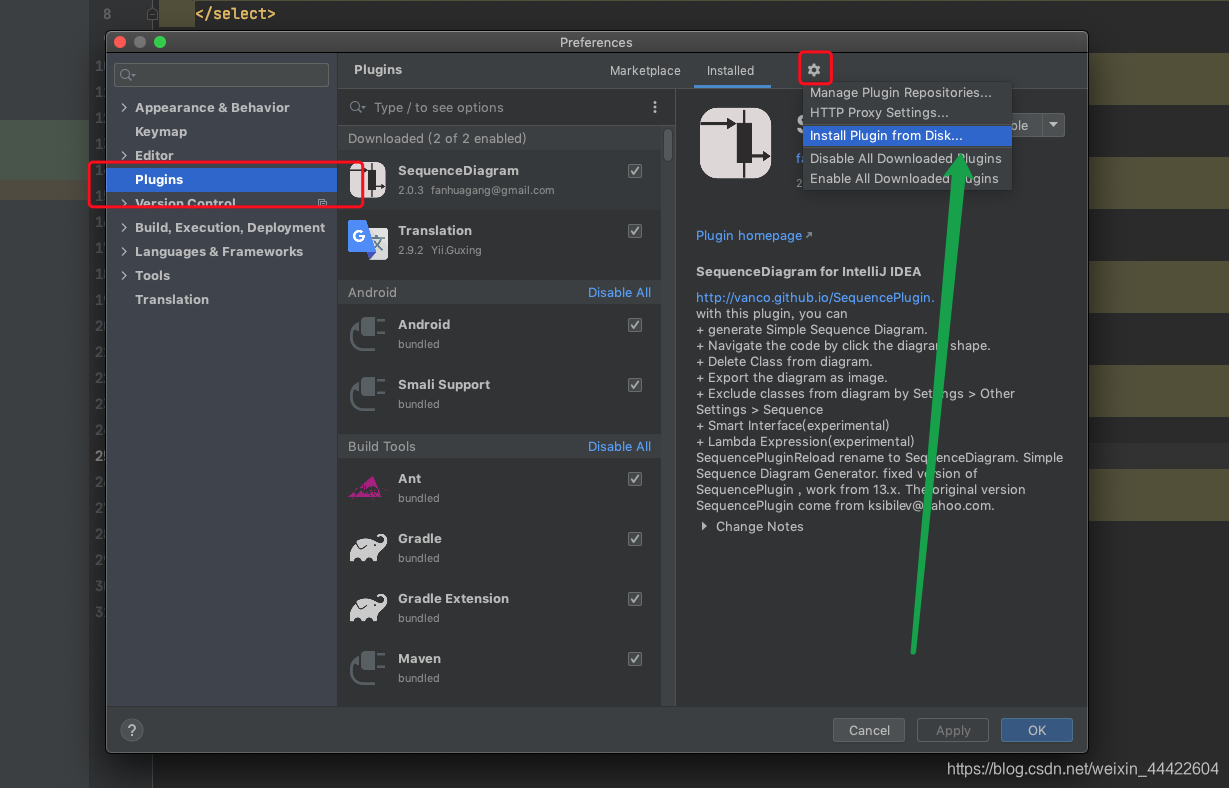Uncheck the Smali Support checkbox

[x=635, y=385]
